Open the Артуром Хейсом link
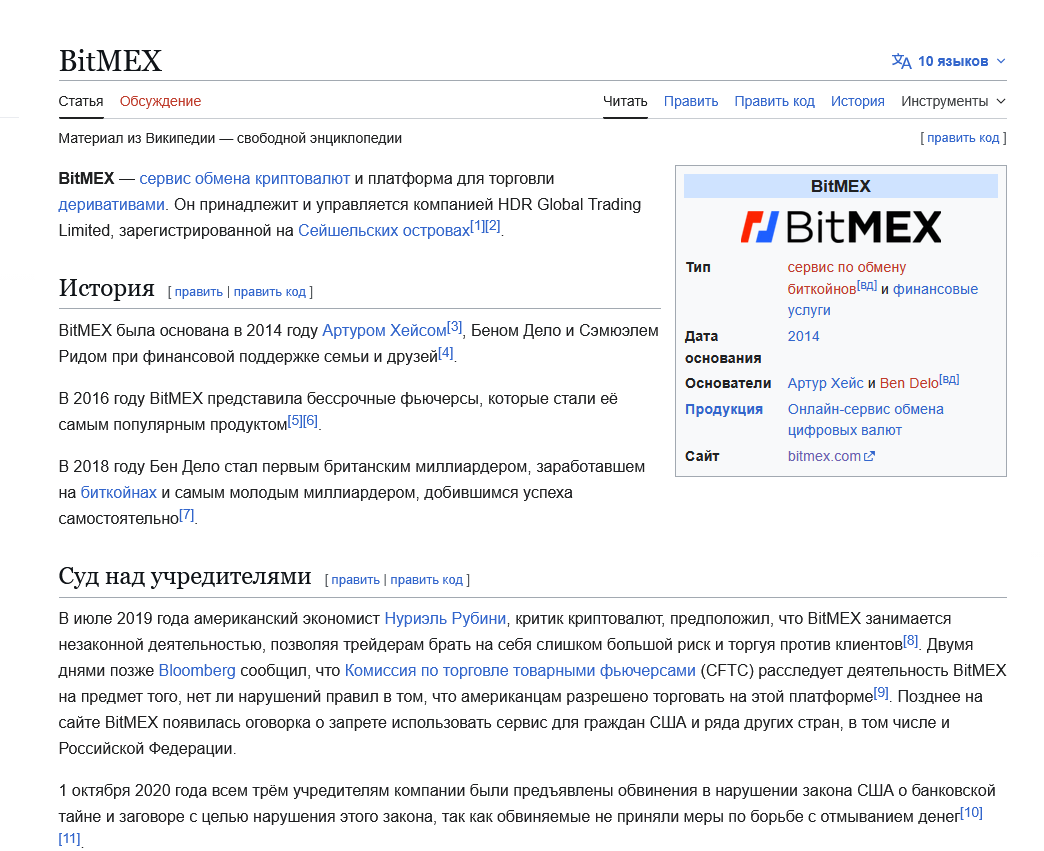This screenshot has width=1044, height=851. tap(384, 330)
